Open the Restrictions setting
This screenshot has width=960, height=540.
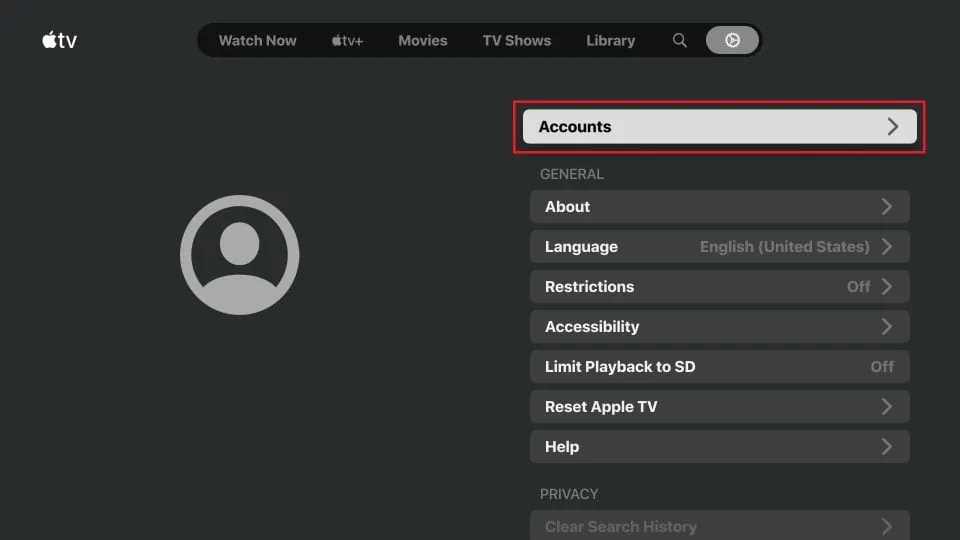point(719,287)
